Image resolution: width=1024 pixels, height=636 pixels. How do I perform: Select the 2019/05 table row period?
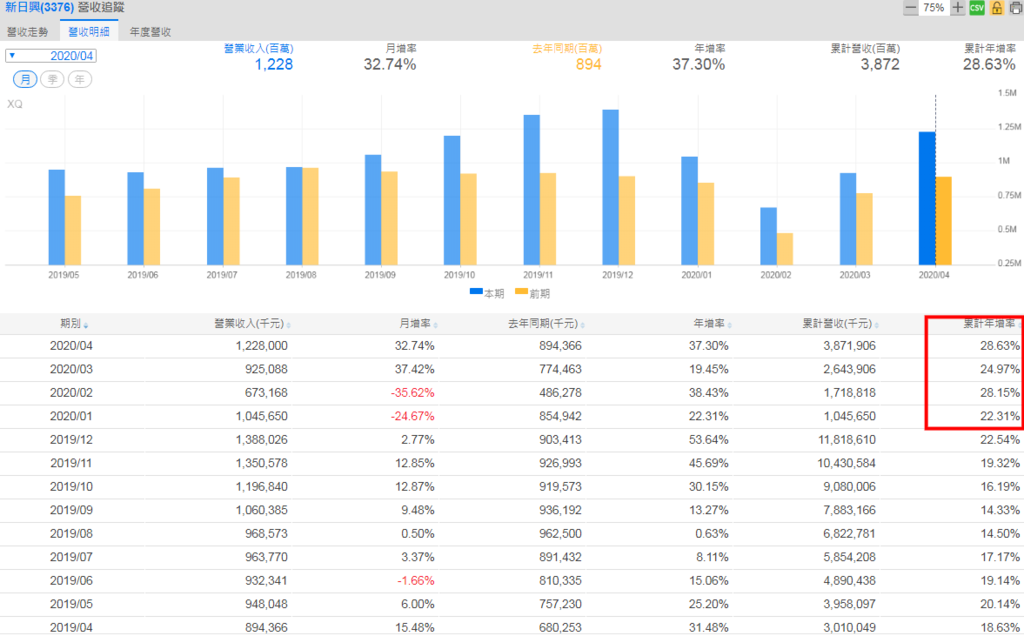coord(71,605)
